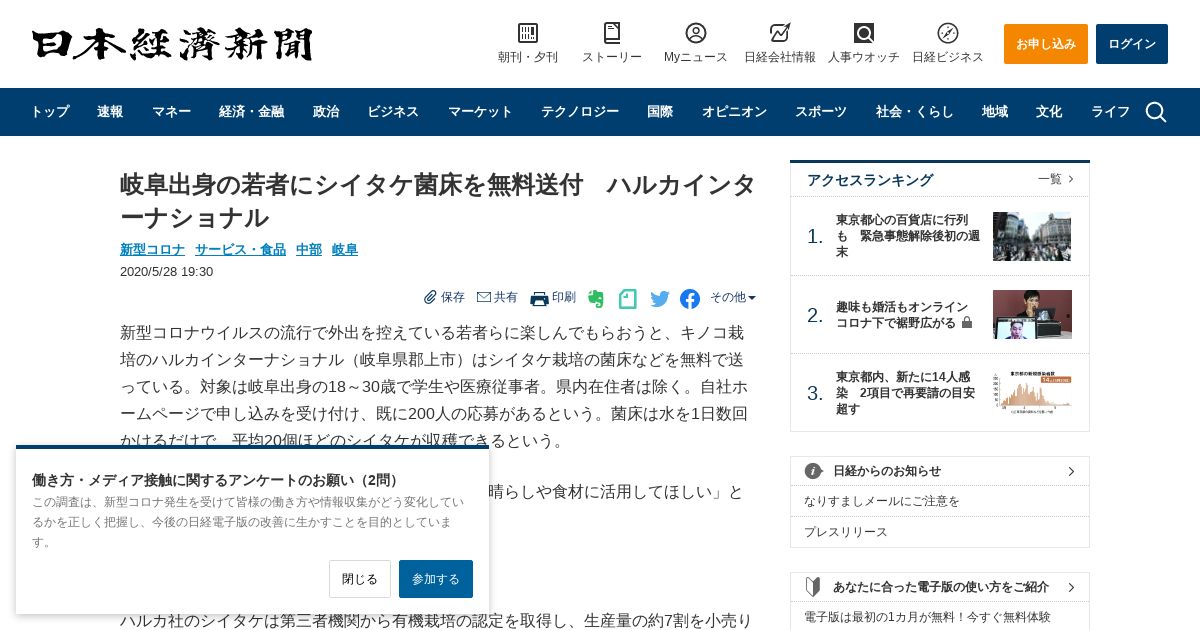Click the アクセスランキング heading

[x=870, y=180]
